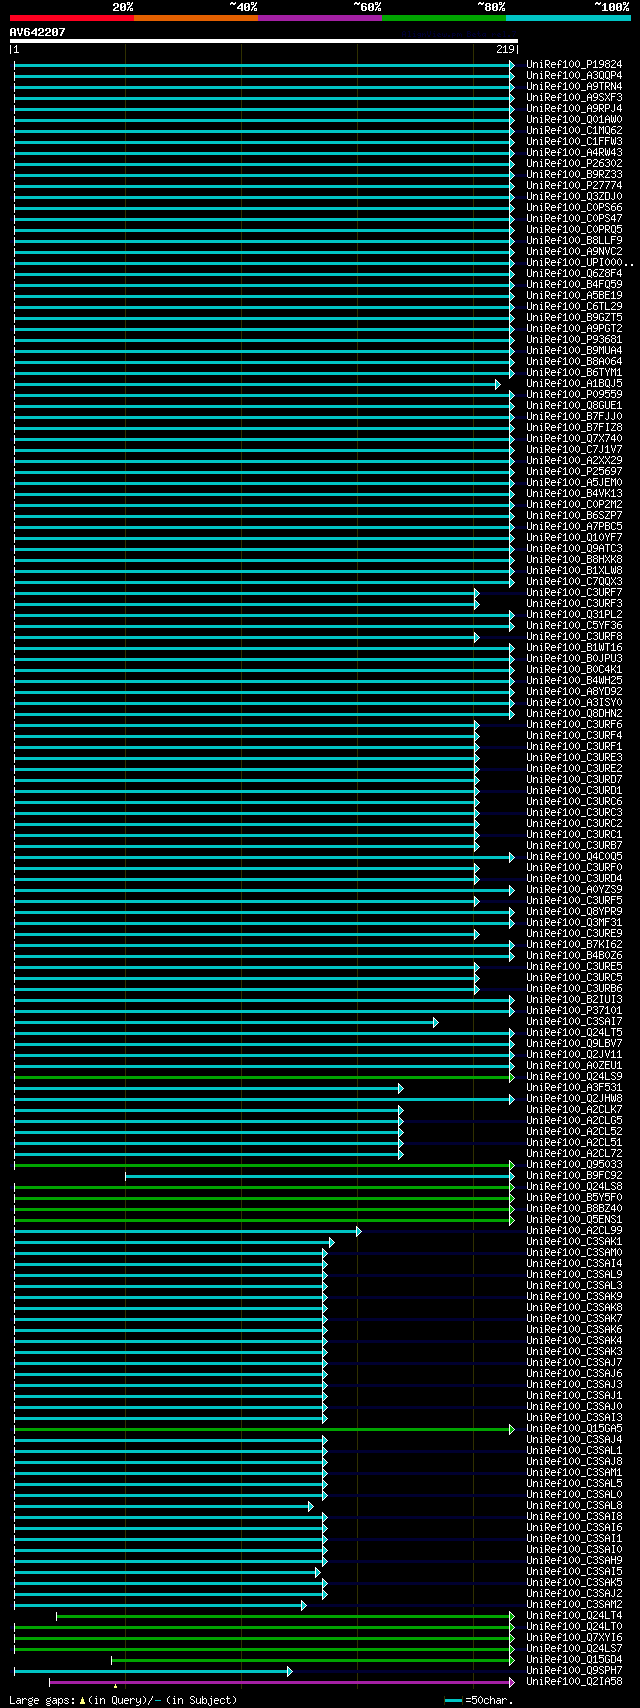Image resolution: width=640 pixels, height=1708 pixels.
Task: Open hit UniRef100_P19824
Action: [574, 64]
